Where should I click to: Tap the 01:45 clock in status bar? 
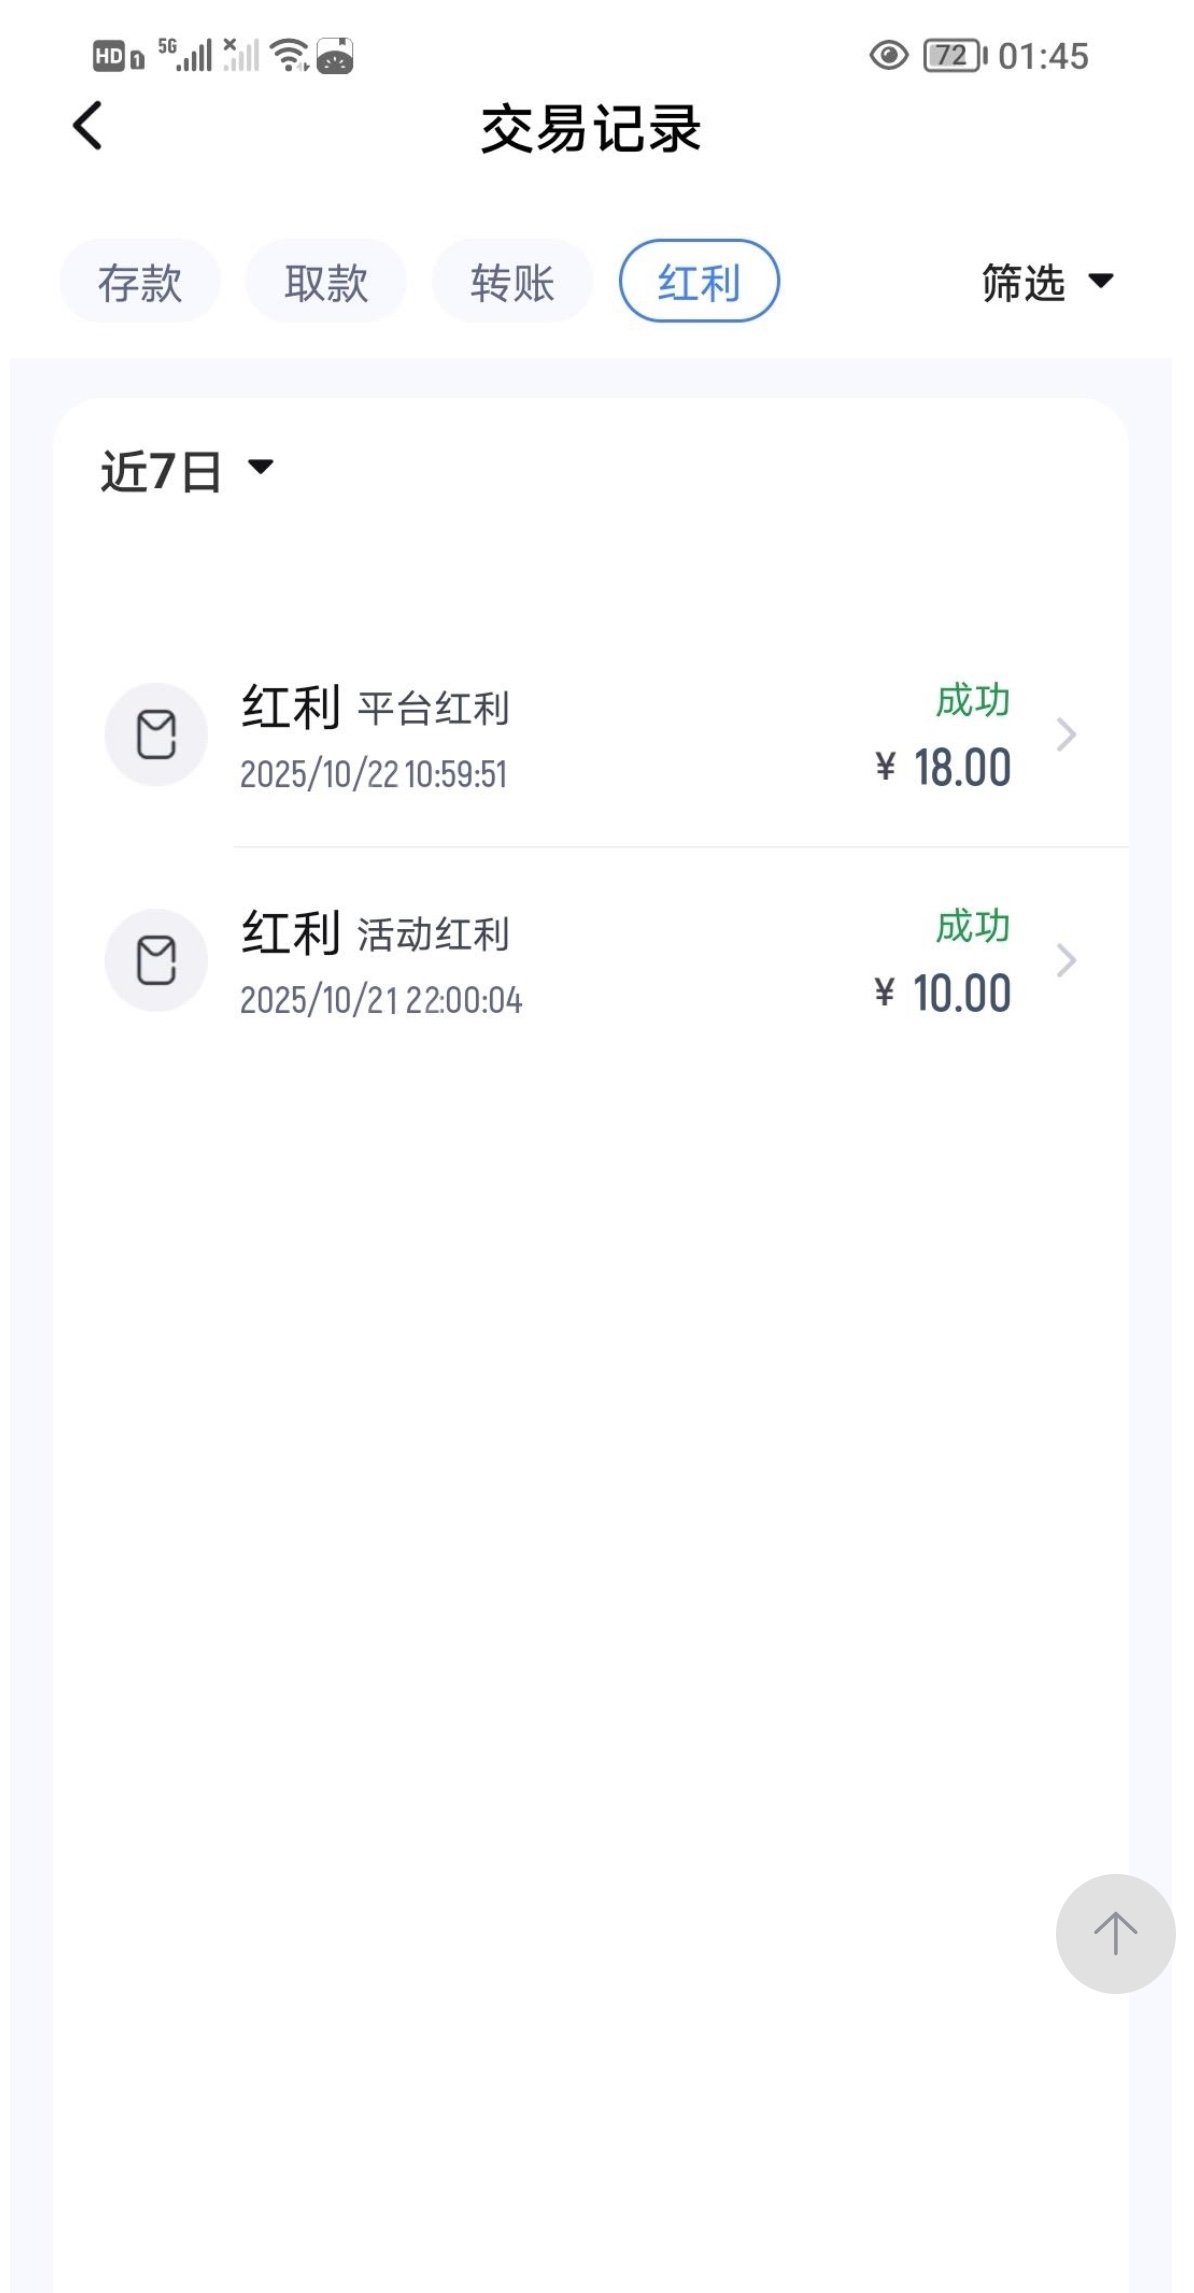click(1042, 56)
